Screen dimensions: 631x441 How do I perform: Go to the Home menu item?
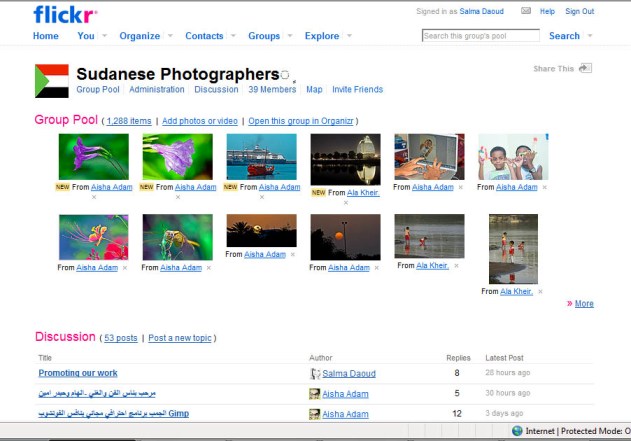pos(45,36)
